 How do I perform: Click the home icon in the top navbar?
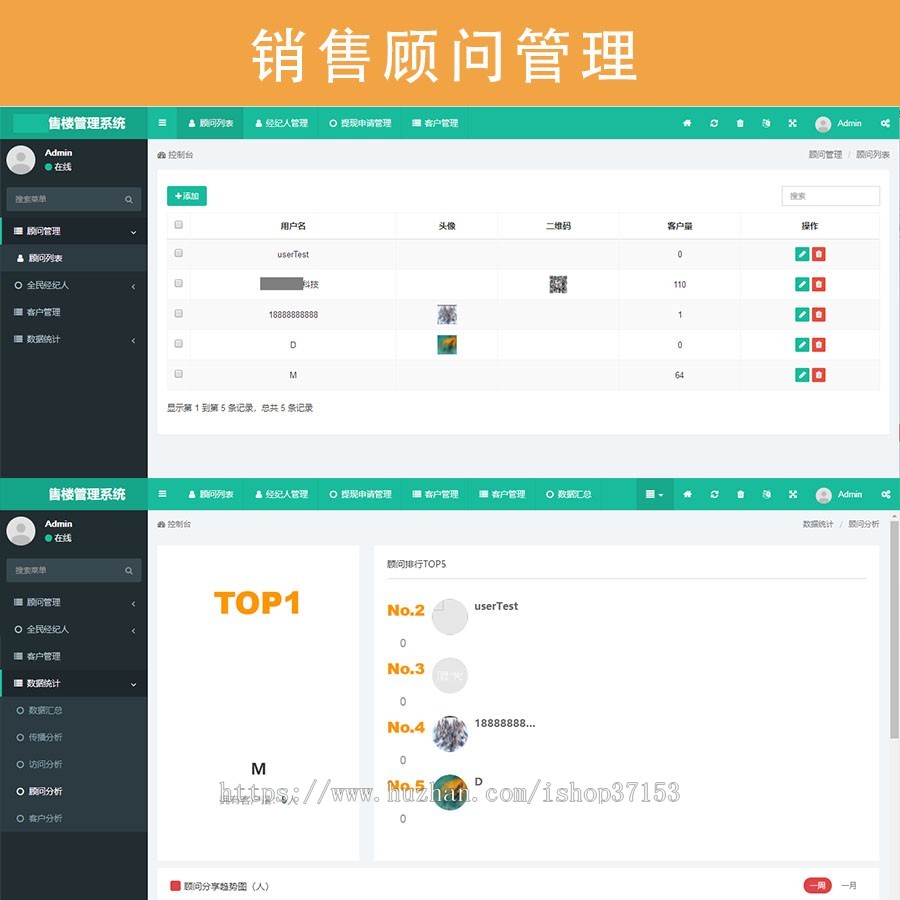pos(686,122)
